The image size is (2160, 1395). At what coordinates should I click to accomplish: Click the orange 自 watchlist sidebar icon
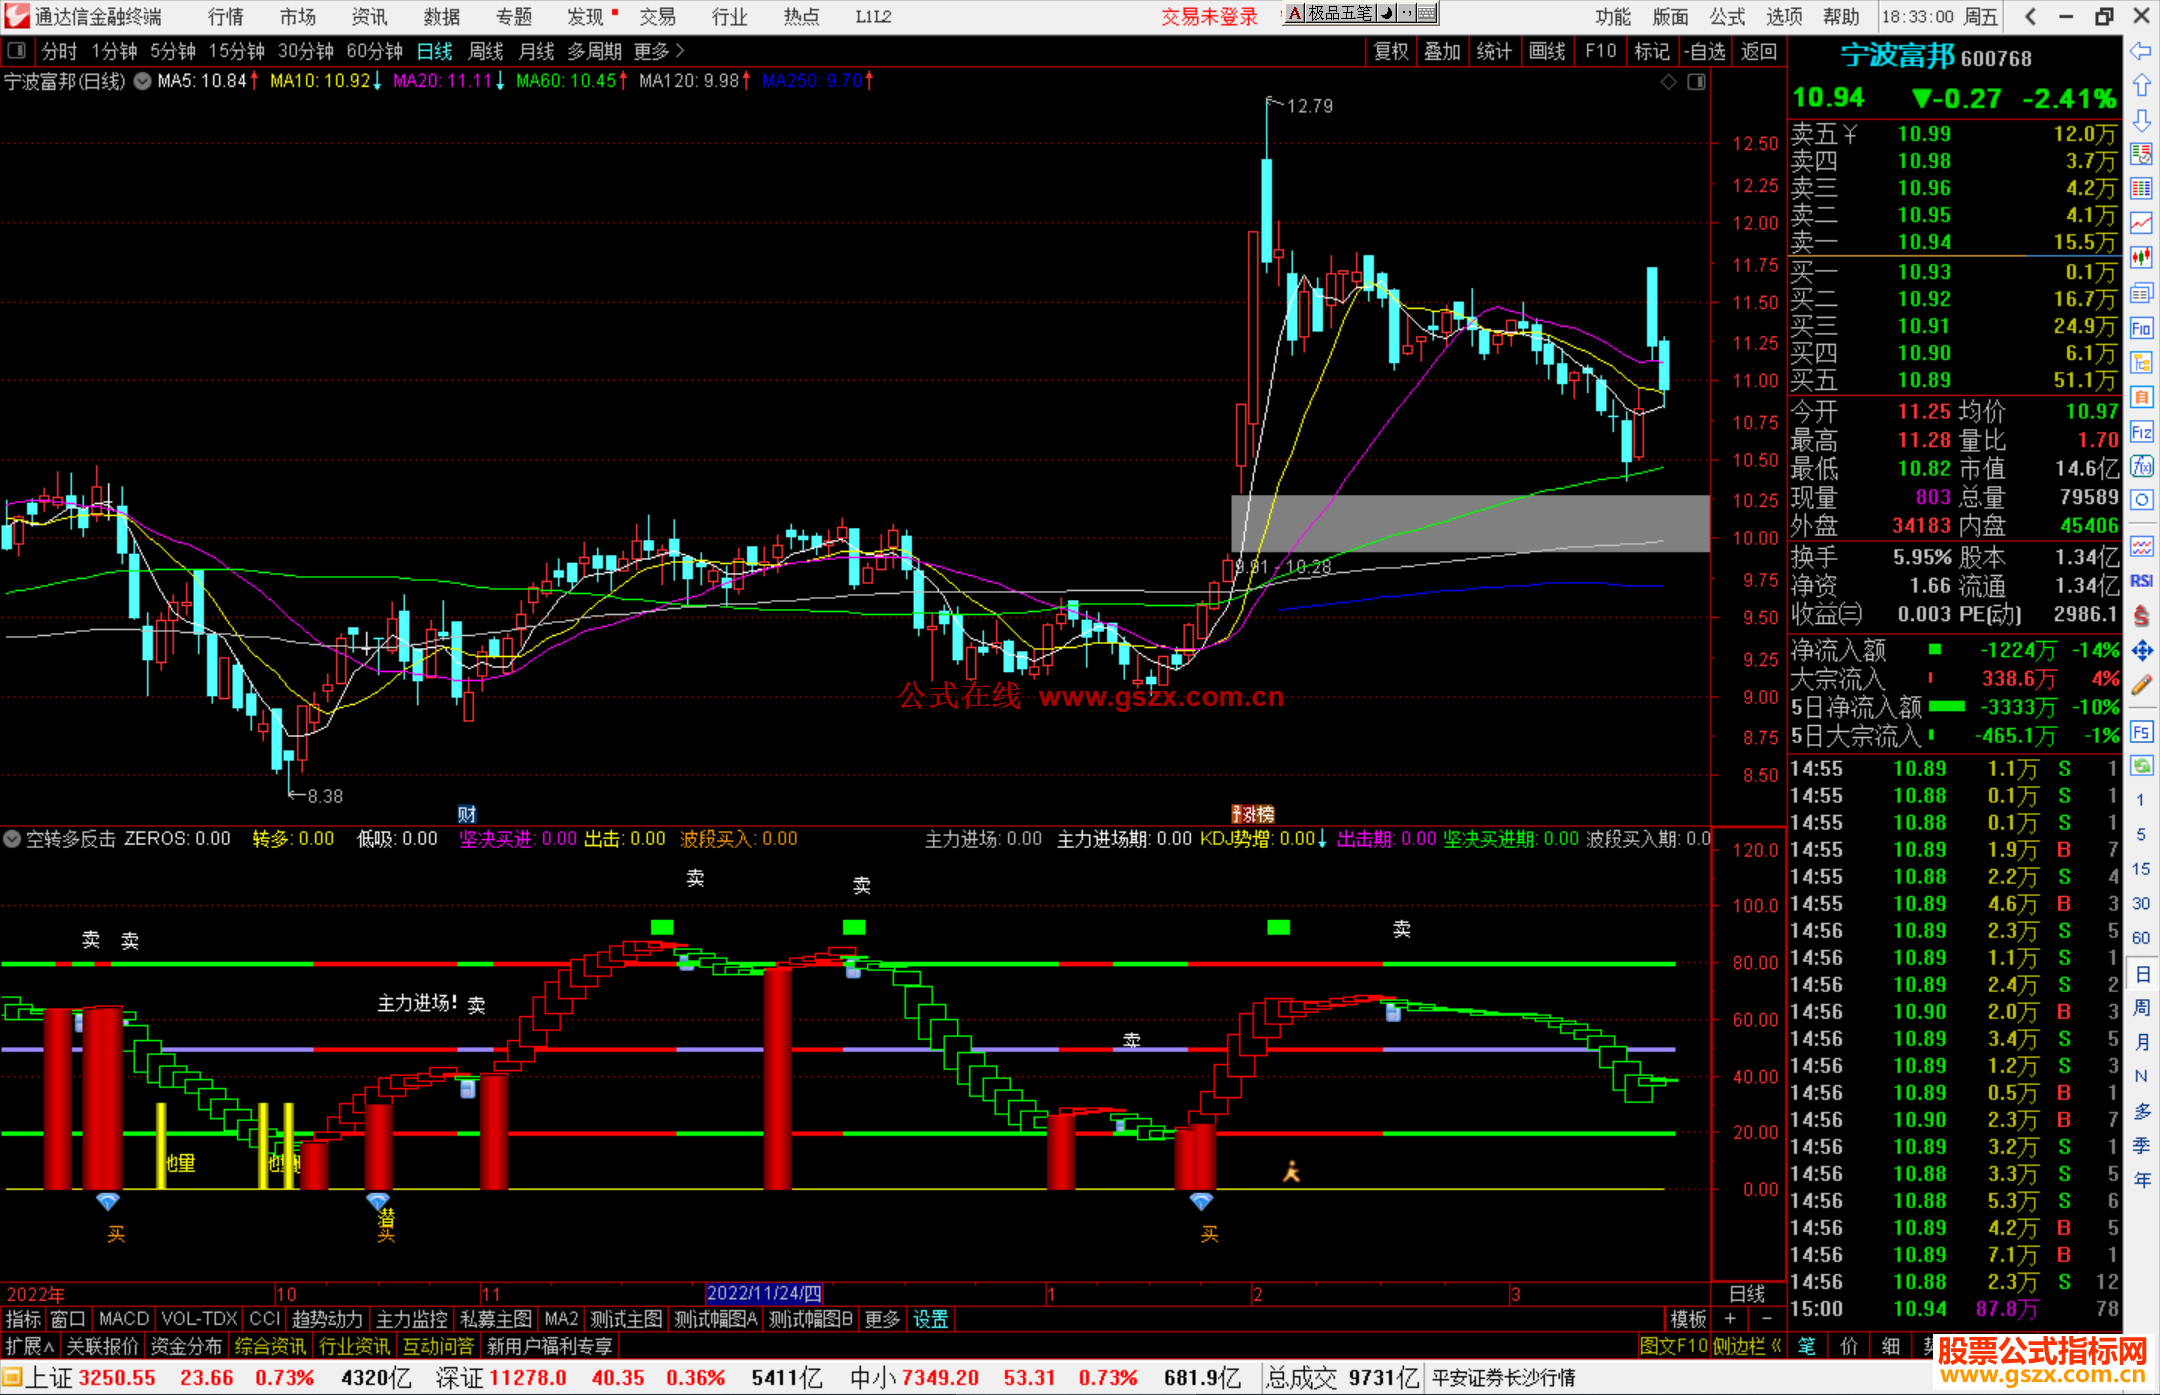pos(2141,397)
